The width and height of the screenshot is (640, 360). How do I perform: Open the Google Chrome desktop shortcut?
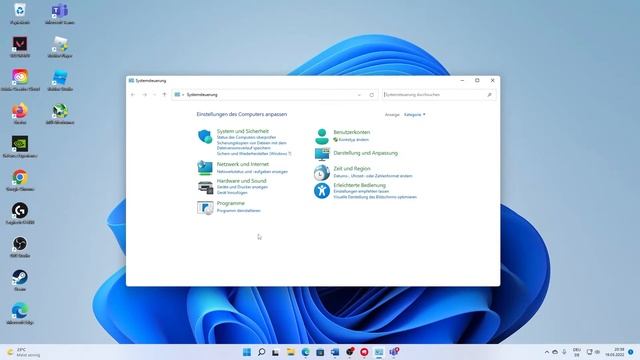[20, 180]
